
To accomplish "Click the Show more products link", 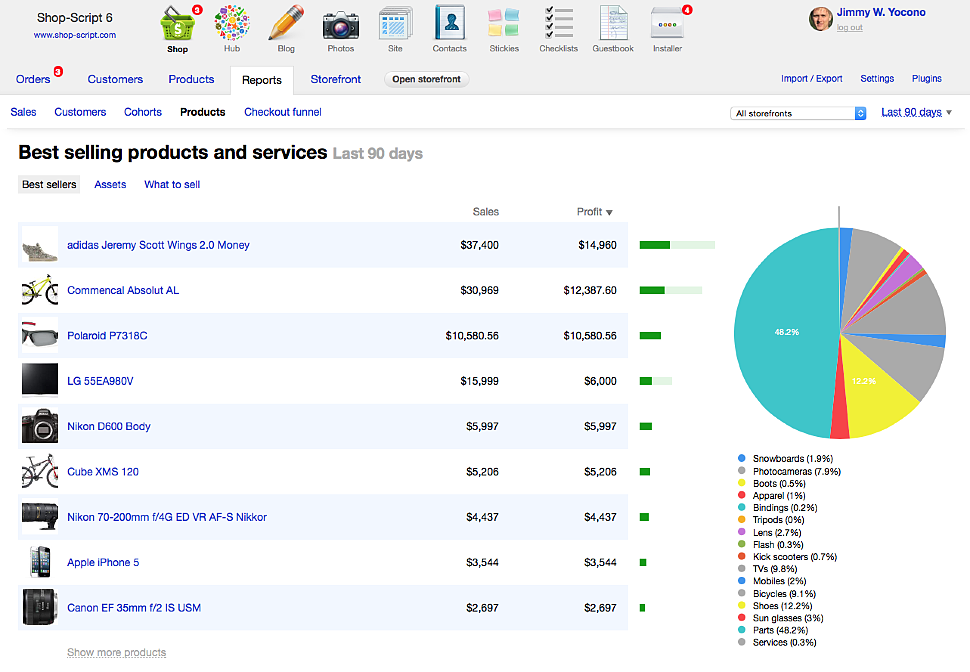I will pos(114,651).
